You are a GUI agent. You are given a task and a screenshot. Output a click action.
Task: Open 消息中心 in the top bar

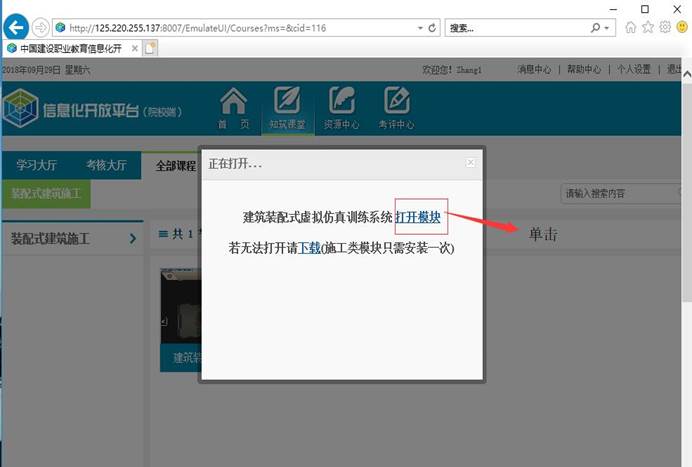533,69
